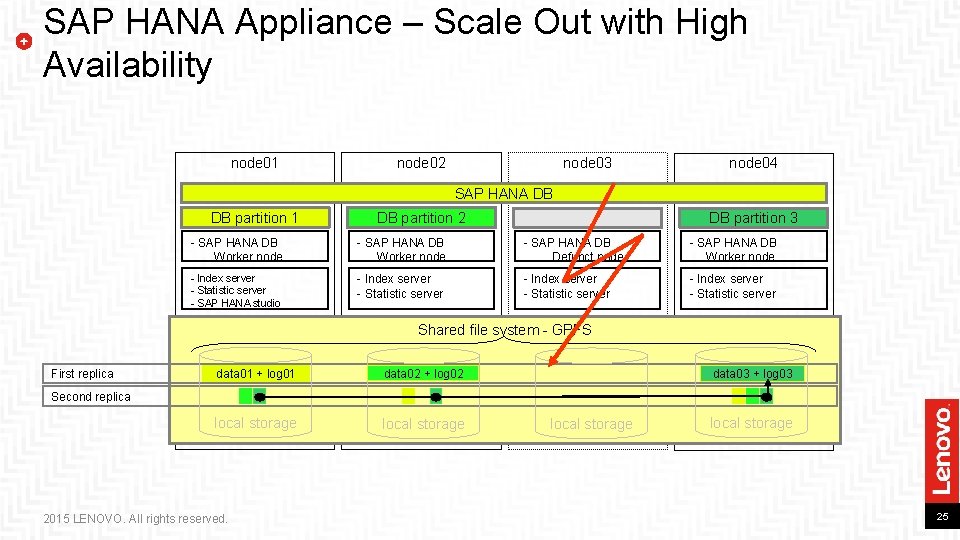
Task: Click the DB partition 1 box
Action: 255,217
